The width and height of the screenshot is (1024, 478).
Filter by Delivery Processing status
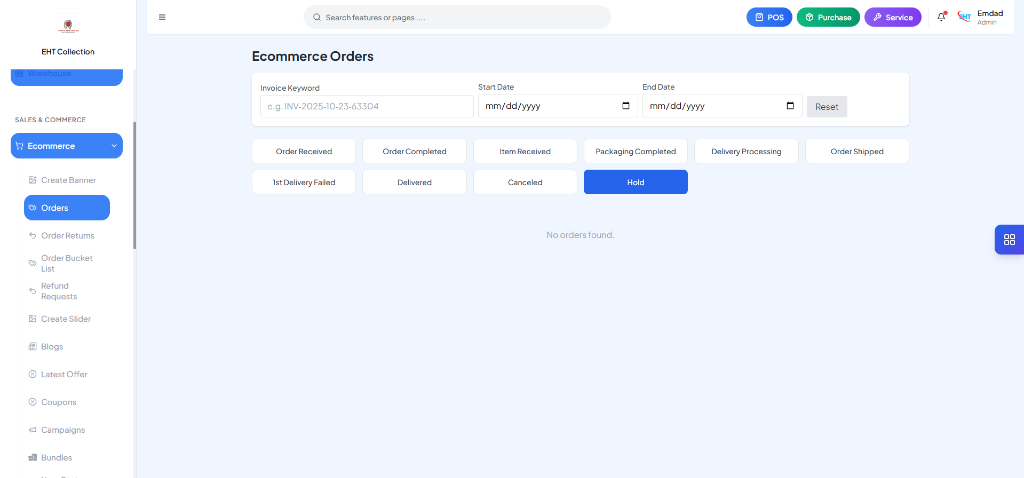pyautogui.click(x=746, y=151)
